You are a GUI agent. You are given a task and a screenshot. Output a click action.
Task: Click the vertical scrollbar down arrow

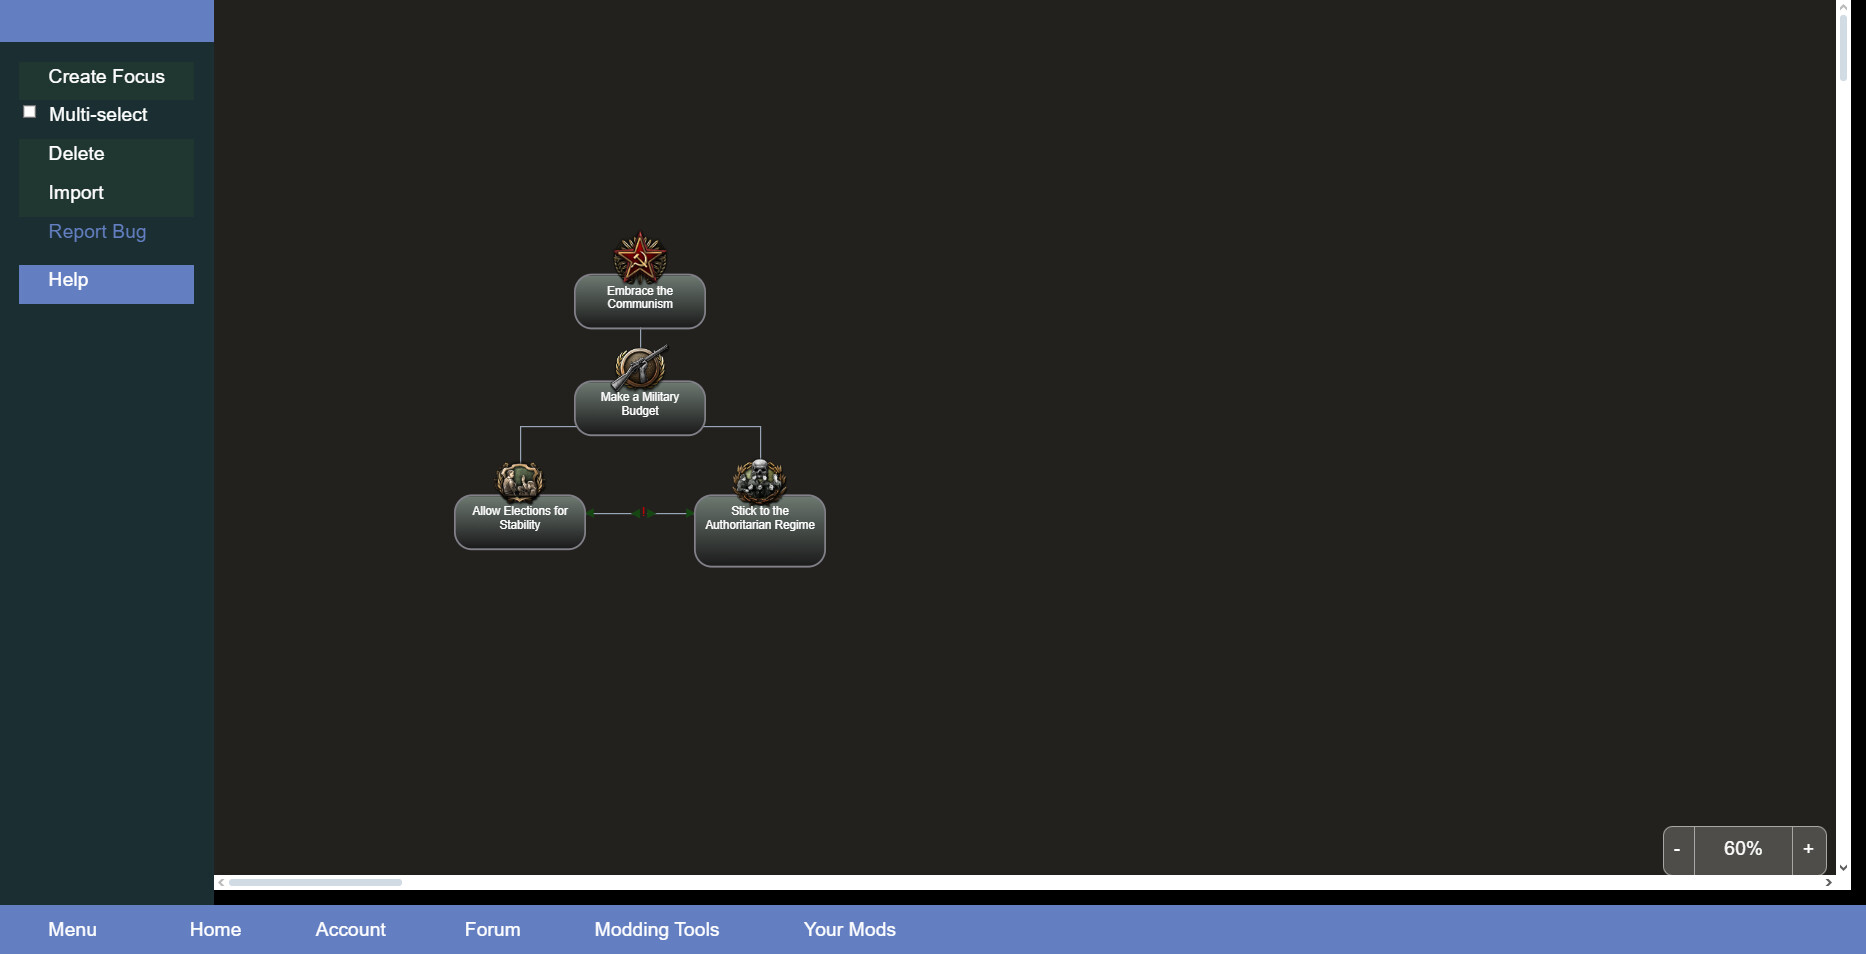[x=1843, y=868]
